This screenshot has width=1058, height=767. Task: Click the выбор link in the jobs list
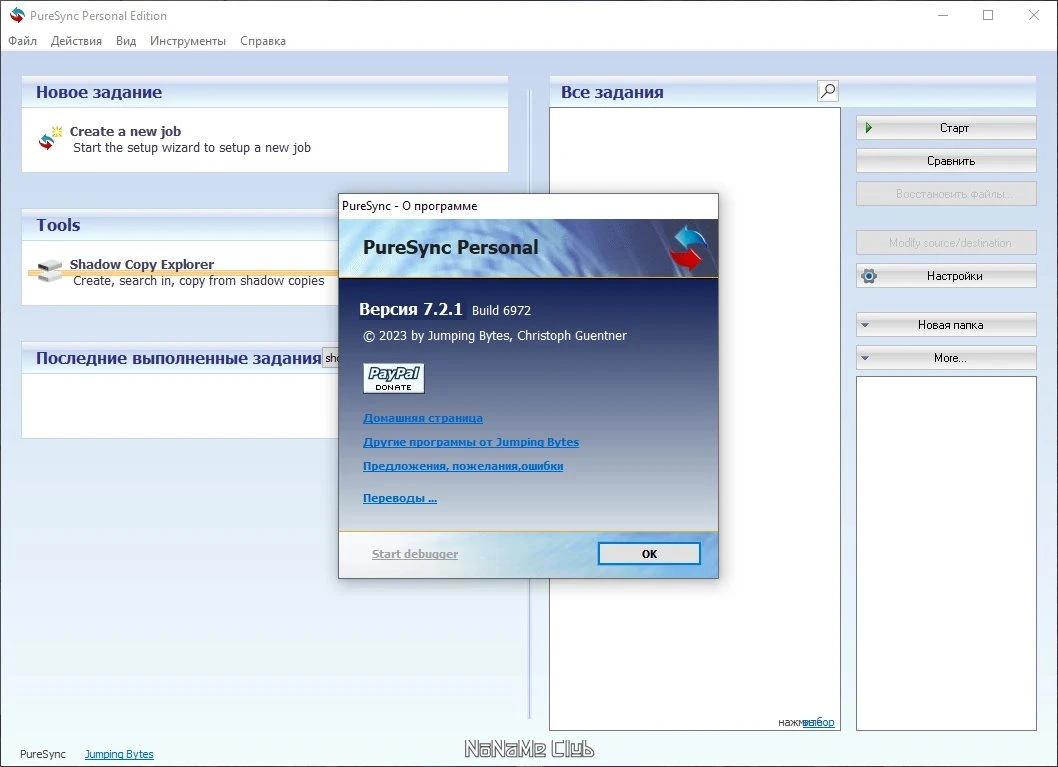point(818,722)
